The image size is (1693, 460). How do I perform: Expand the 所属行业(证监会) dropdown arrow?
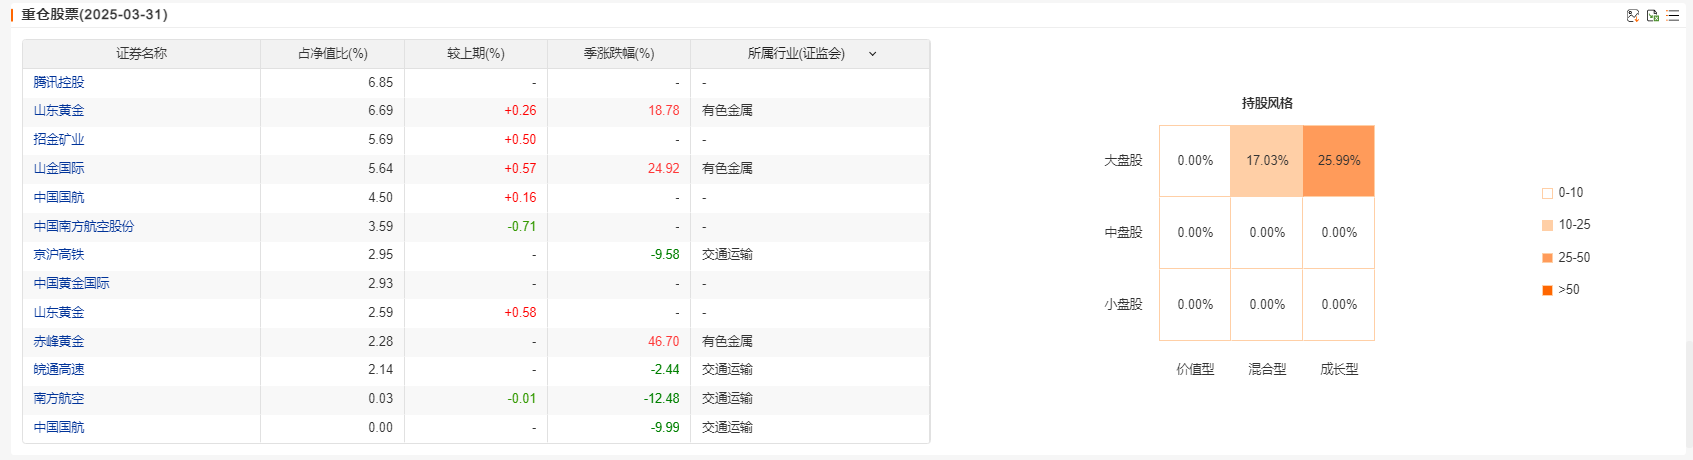(872, 54)
